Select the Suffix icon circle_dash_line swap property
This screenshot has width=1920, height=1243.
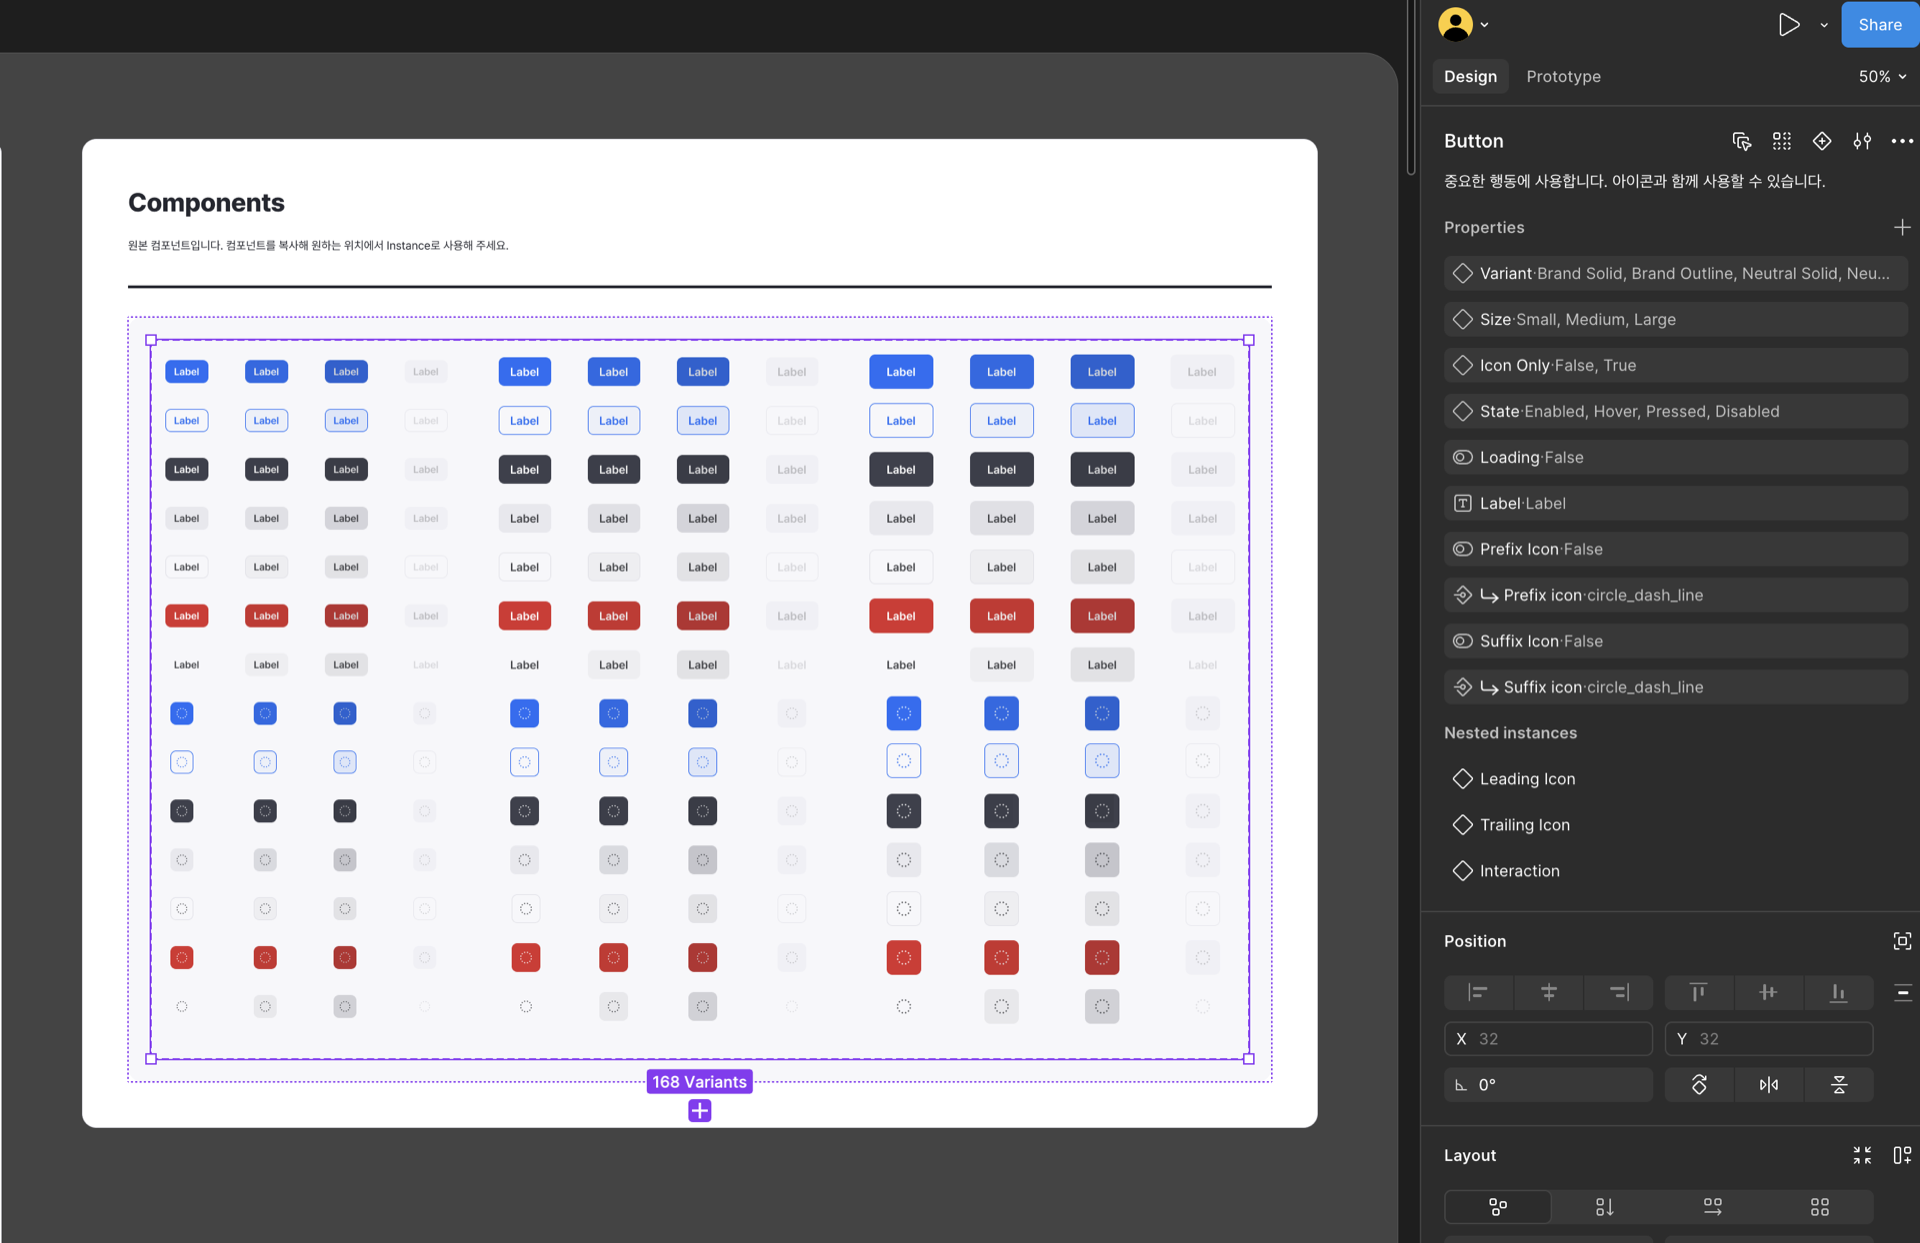tap(1676, 687)
